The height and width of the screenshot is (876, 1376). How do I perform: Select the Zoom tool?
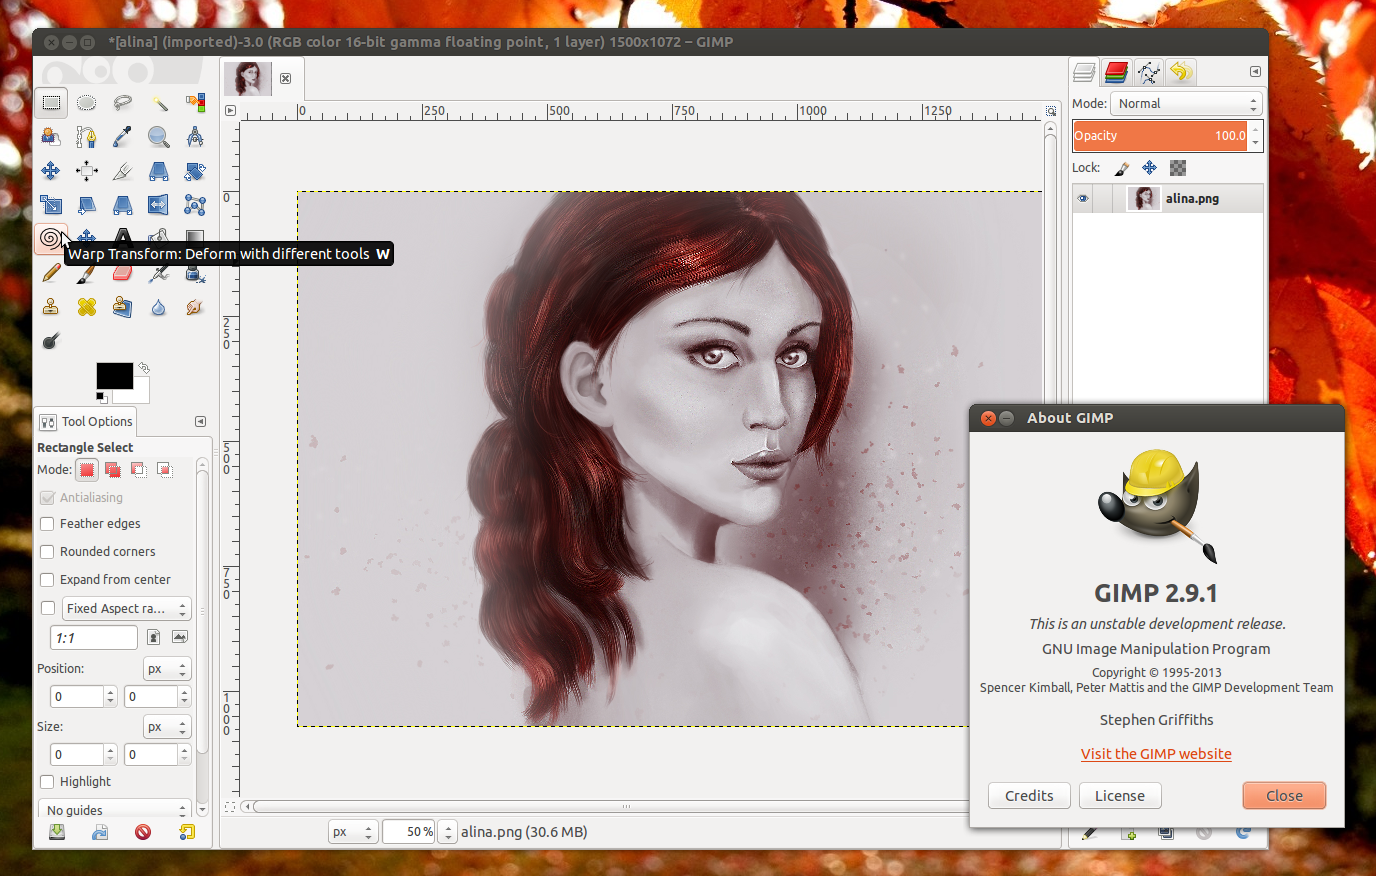158,137
